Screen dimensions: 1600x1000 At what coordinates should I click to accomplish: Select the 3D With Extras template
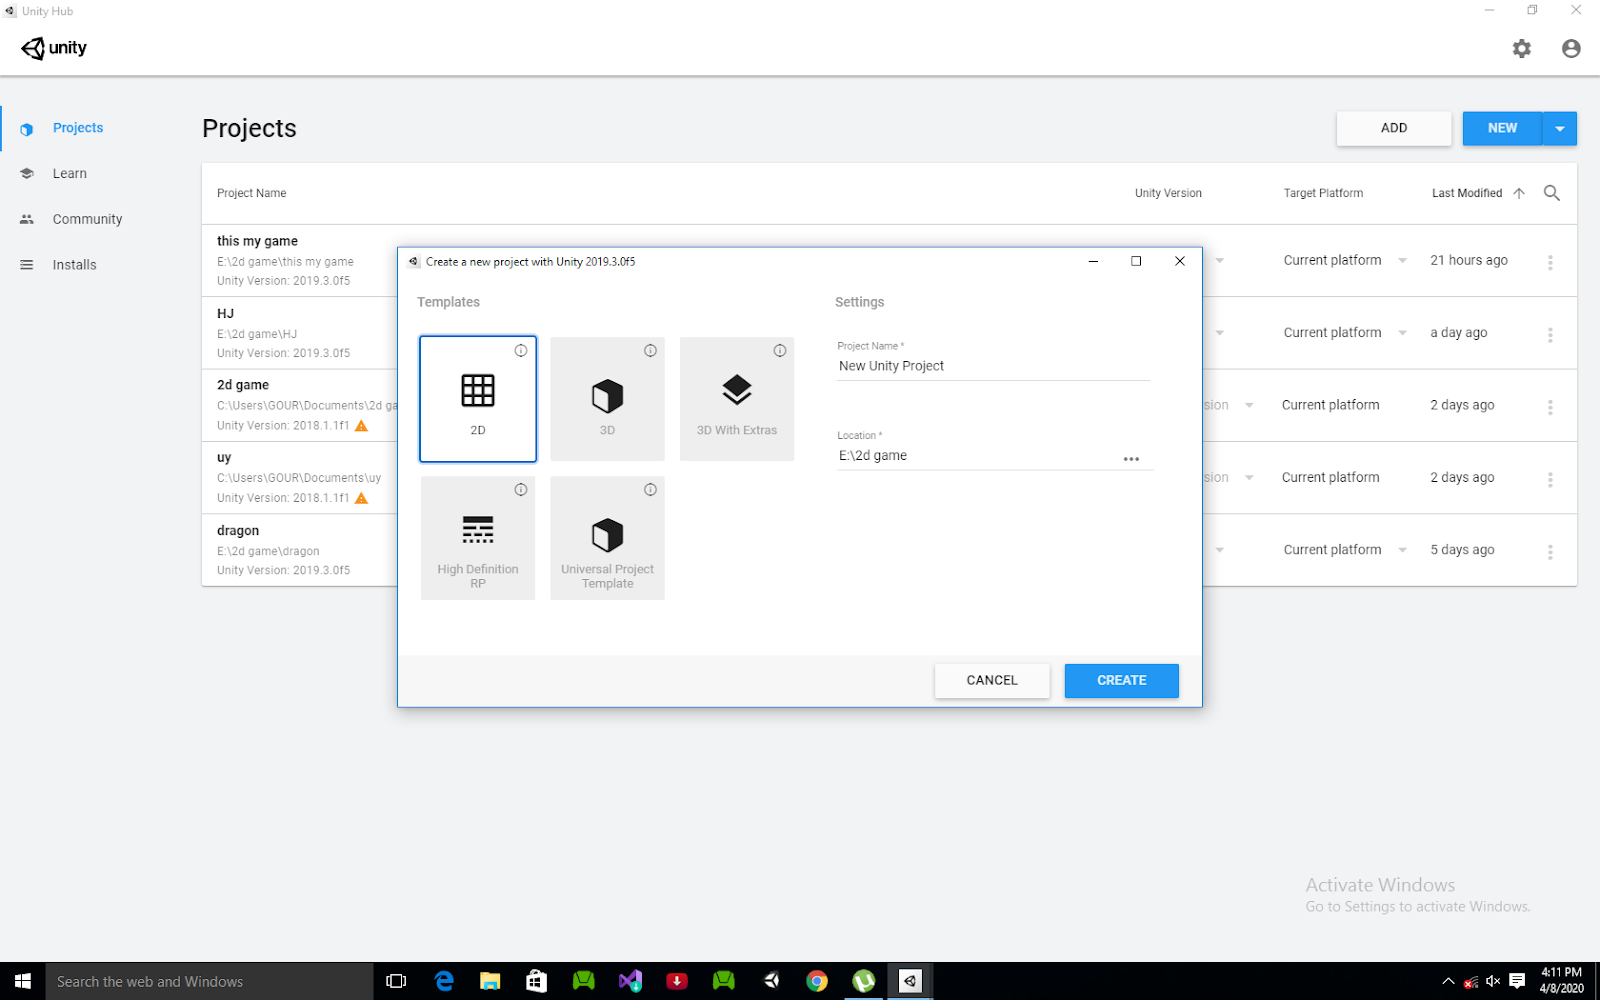[737, 399]
